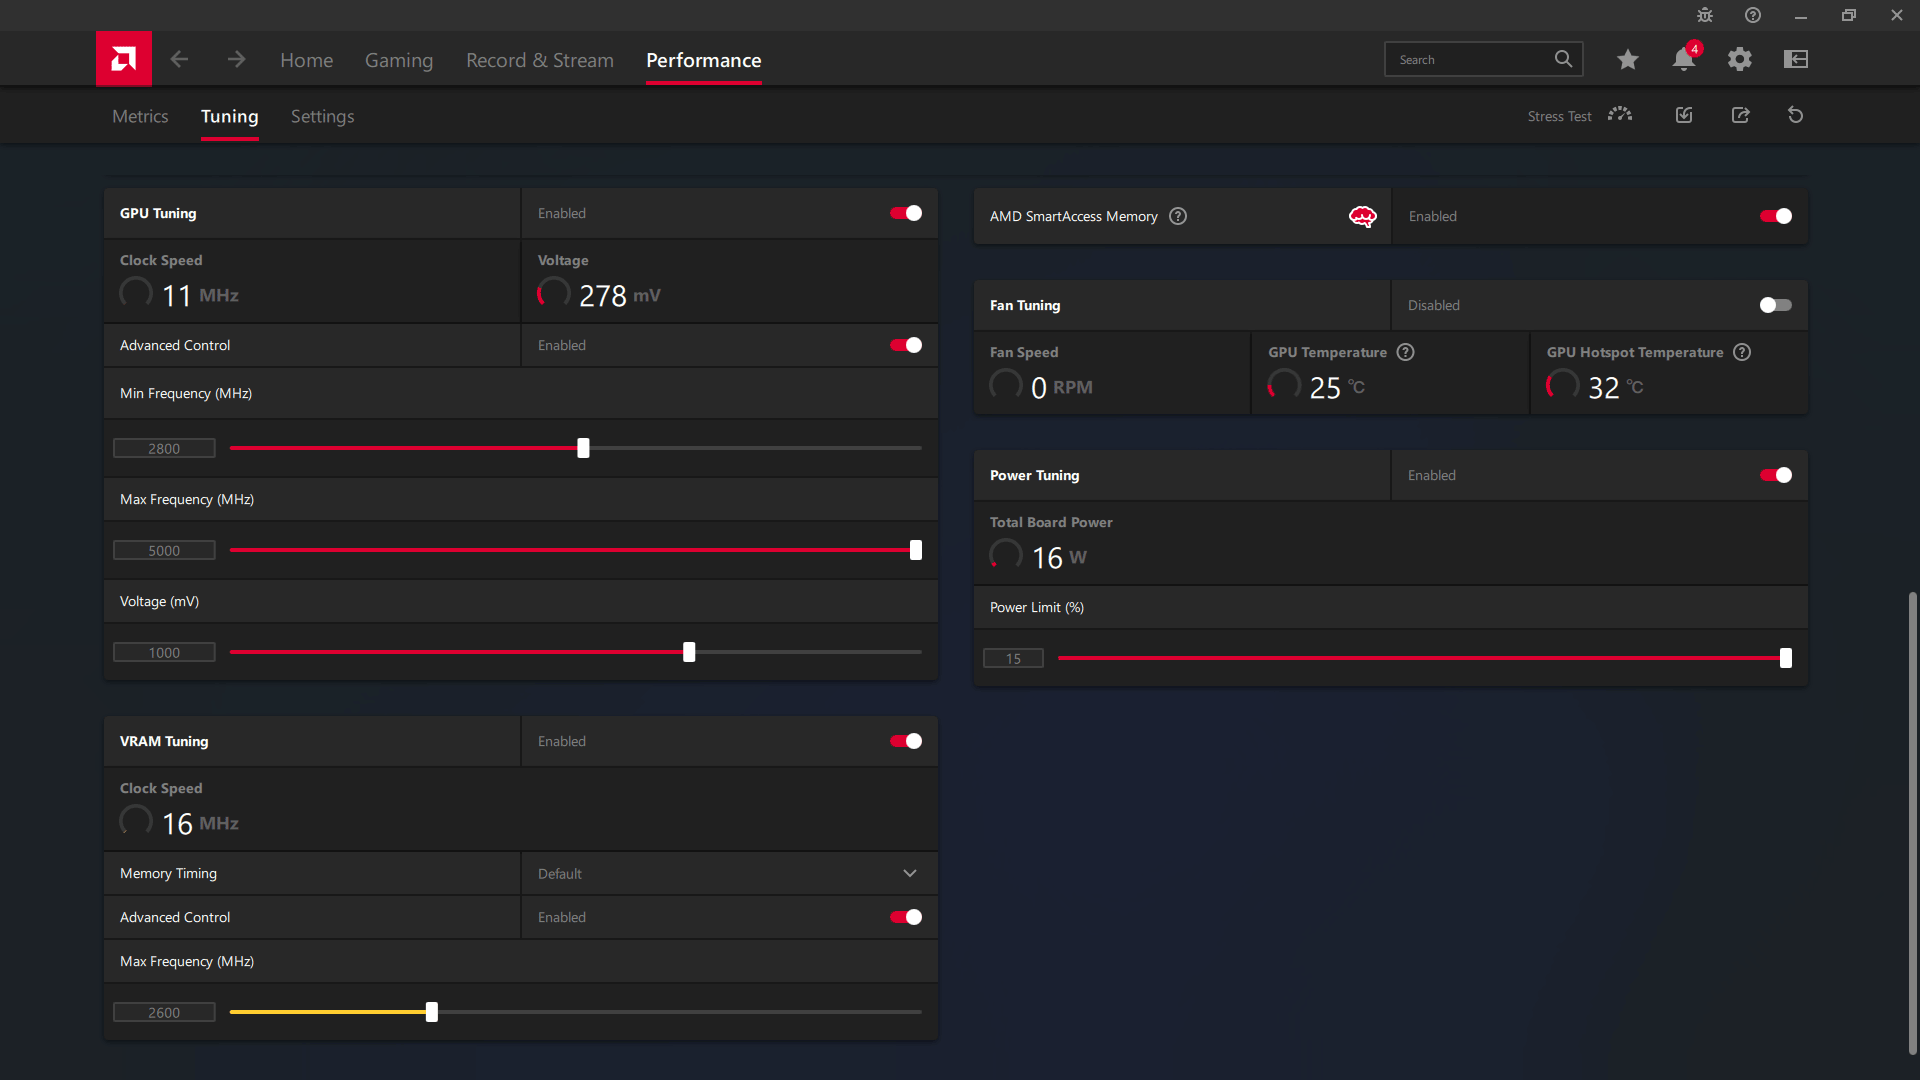Toggle AMD SmartAccess Memory switch
Image resolution: width=1920 pixels, height=1080 pixels.
coord(1776,216)
